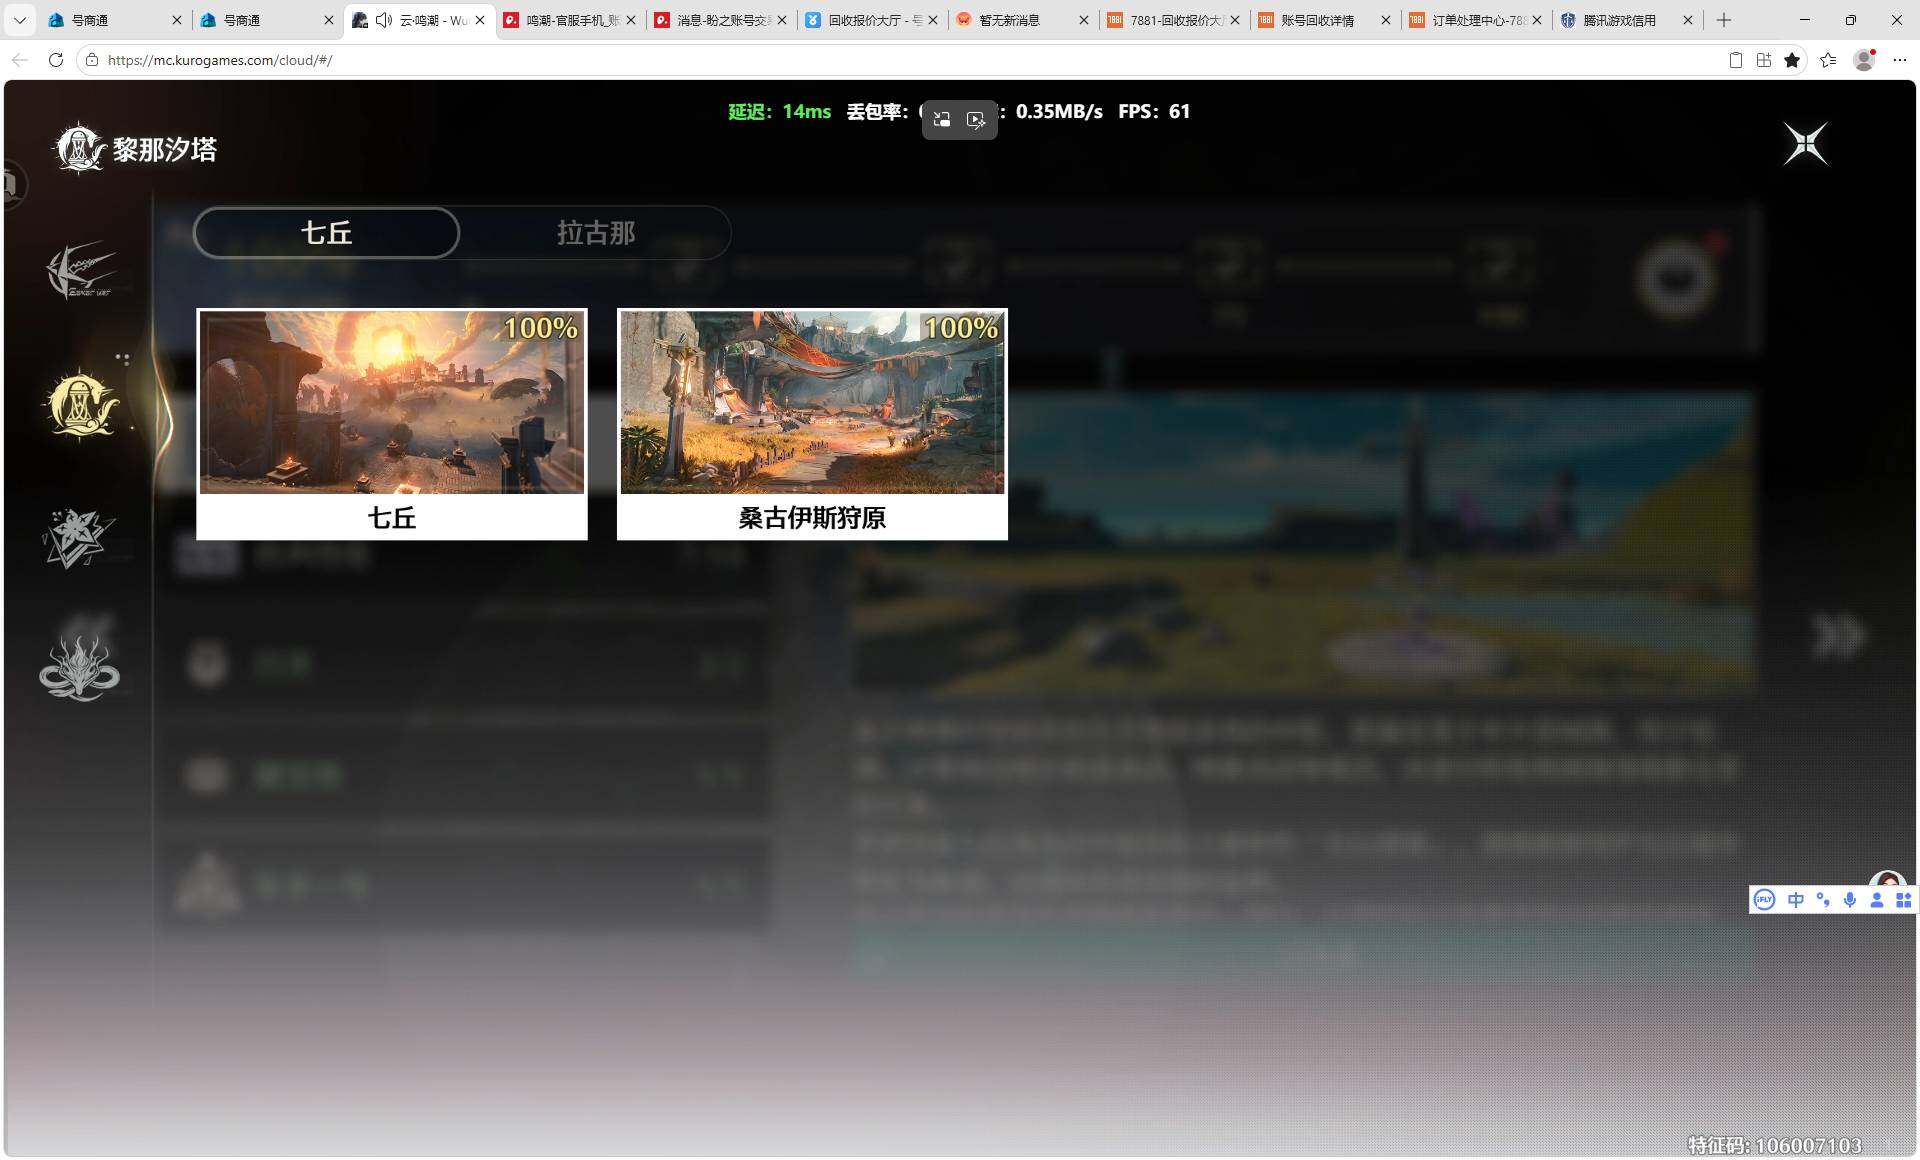Viewport: 1920px width, 1160px height.
Task: Click the clipboard icon in address bar
Action: click(x=1736, y=60)
